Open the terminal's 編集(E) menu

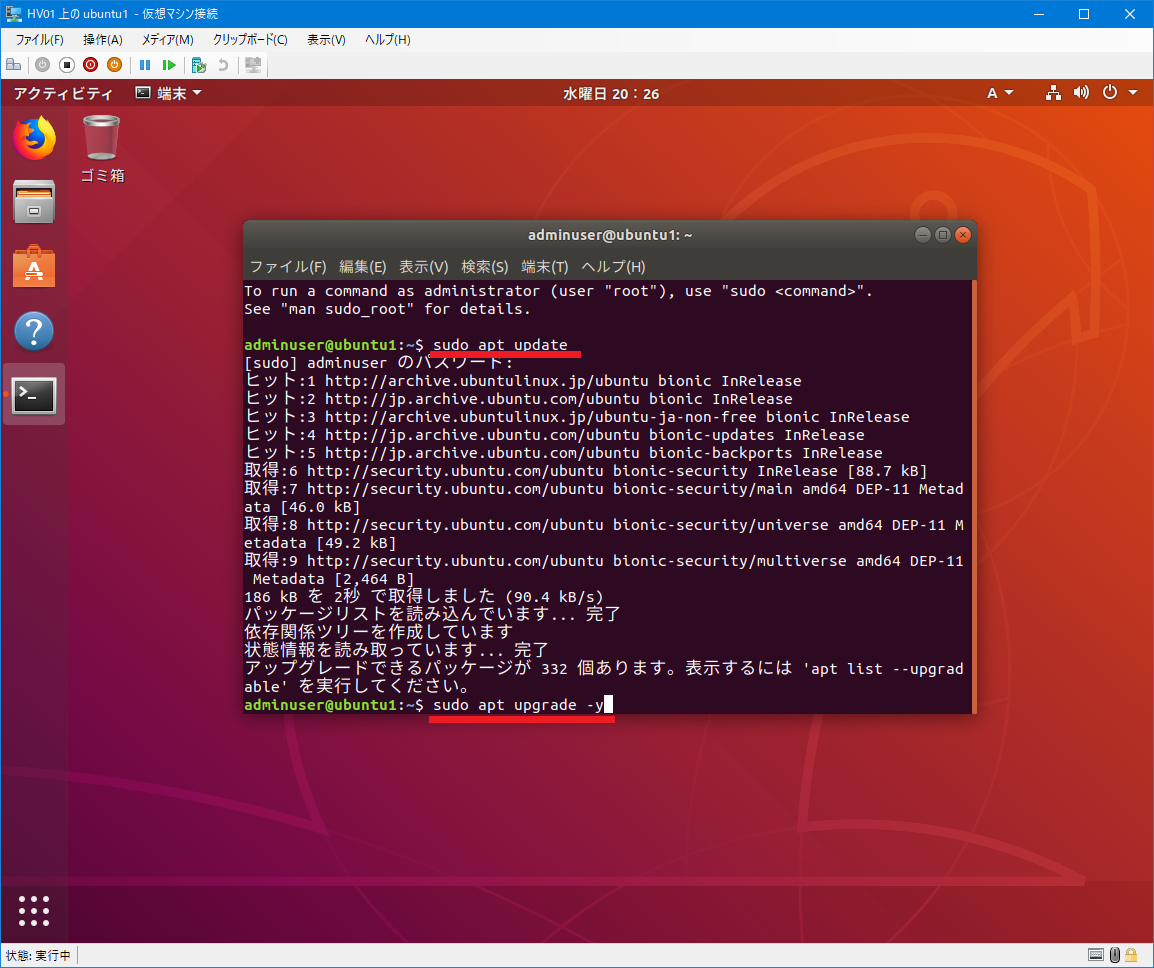[362, 267]
